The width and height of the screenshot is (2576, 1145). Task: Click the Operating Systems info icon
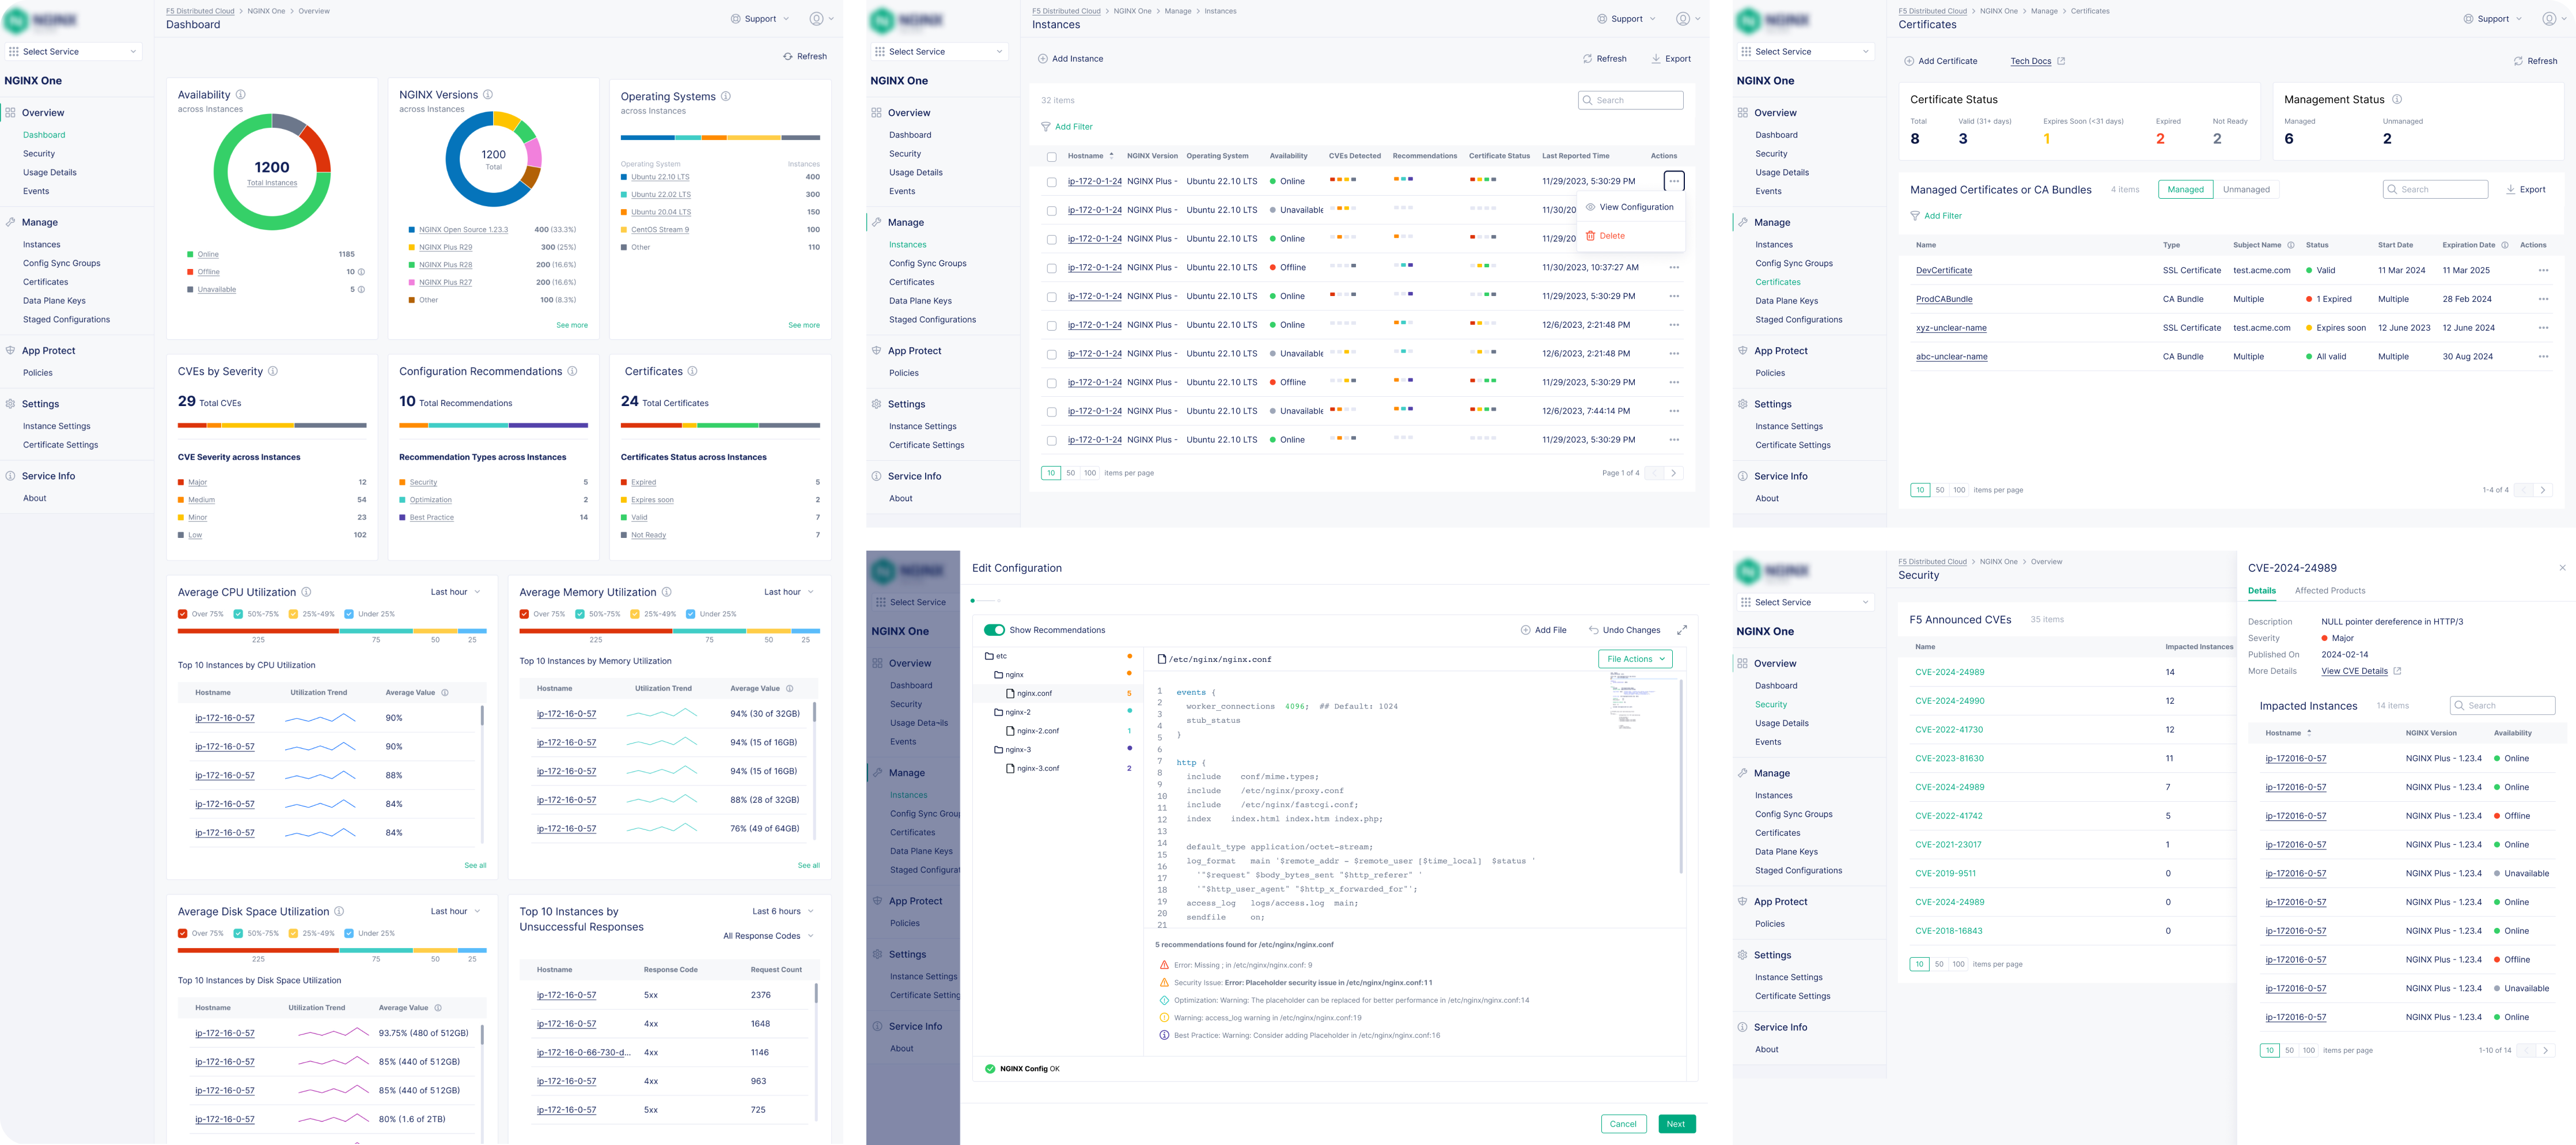point(726,97)
